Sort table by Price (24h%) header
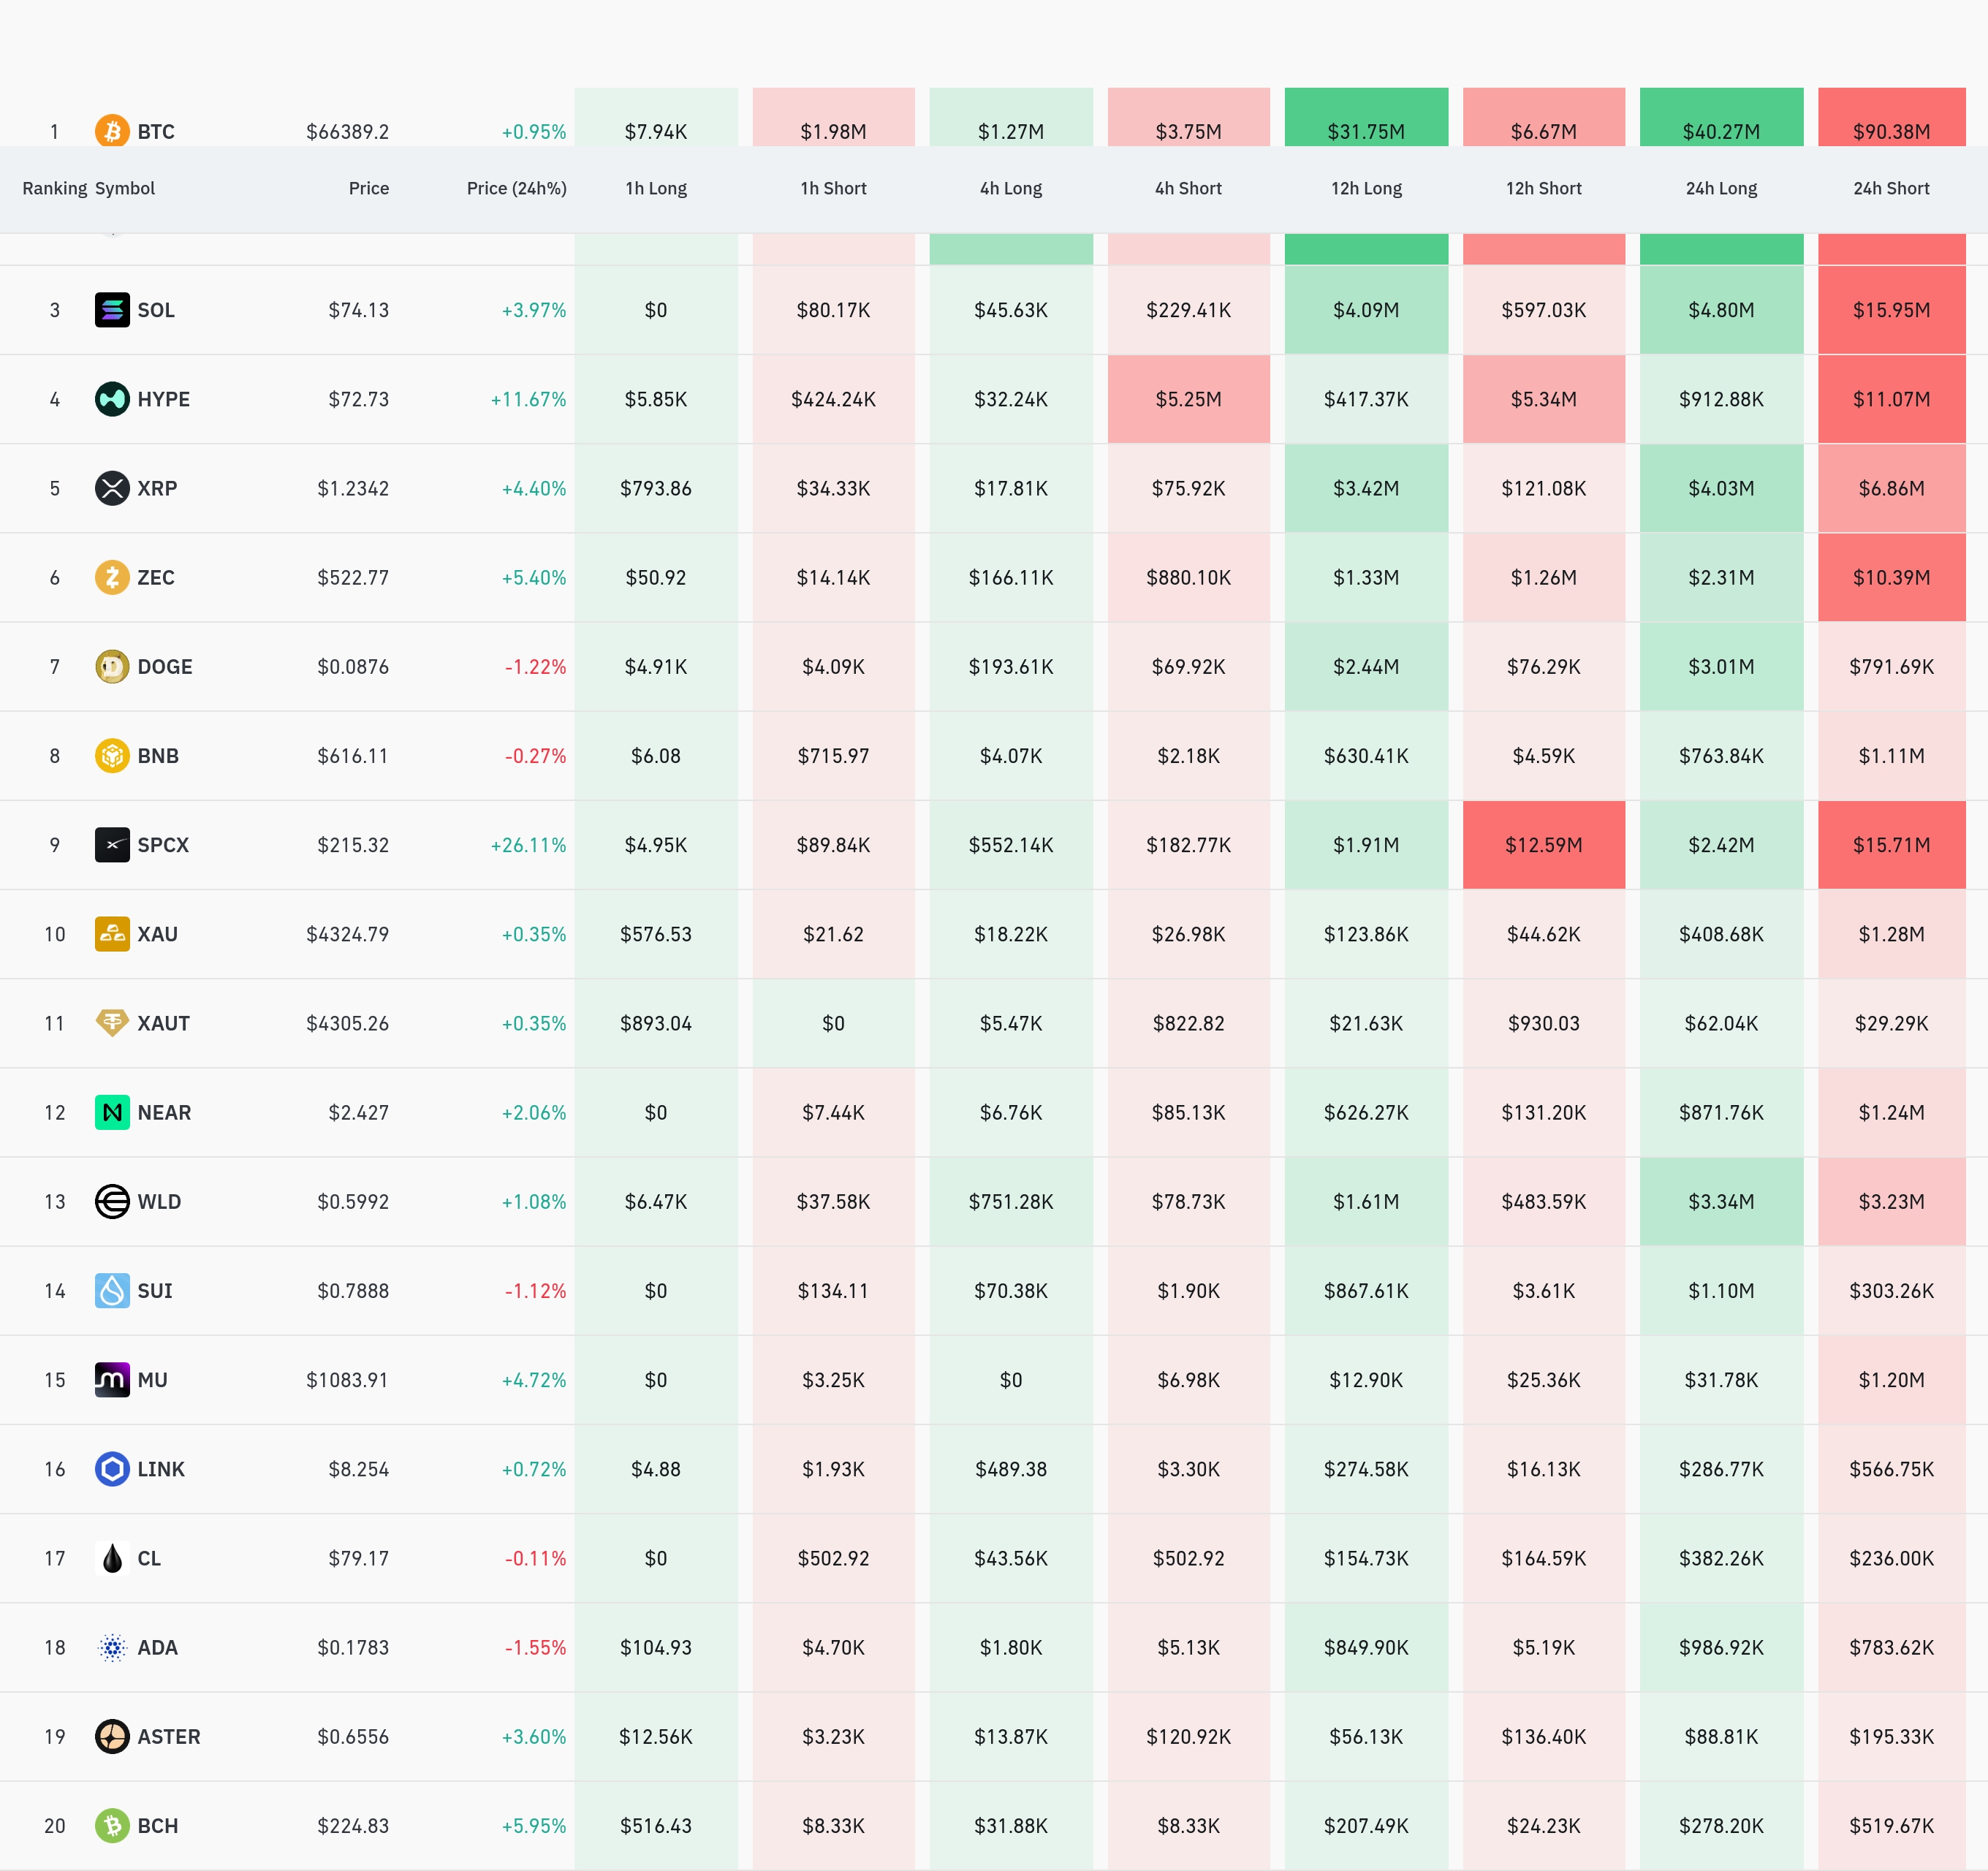The height and width of the screenshot is (1871, 1988). [516, 188]
